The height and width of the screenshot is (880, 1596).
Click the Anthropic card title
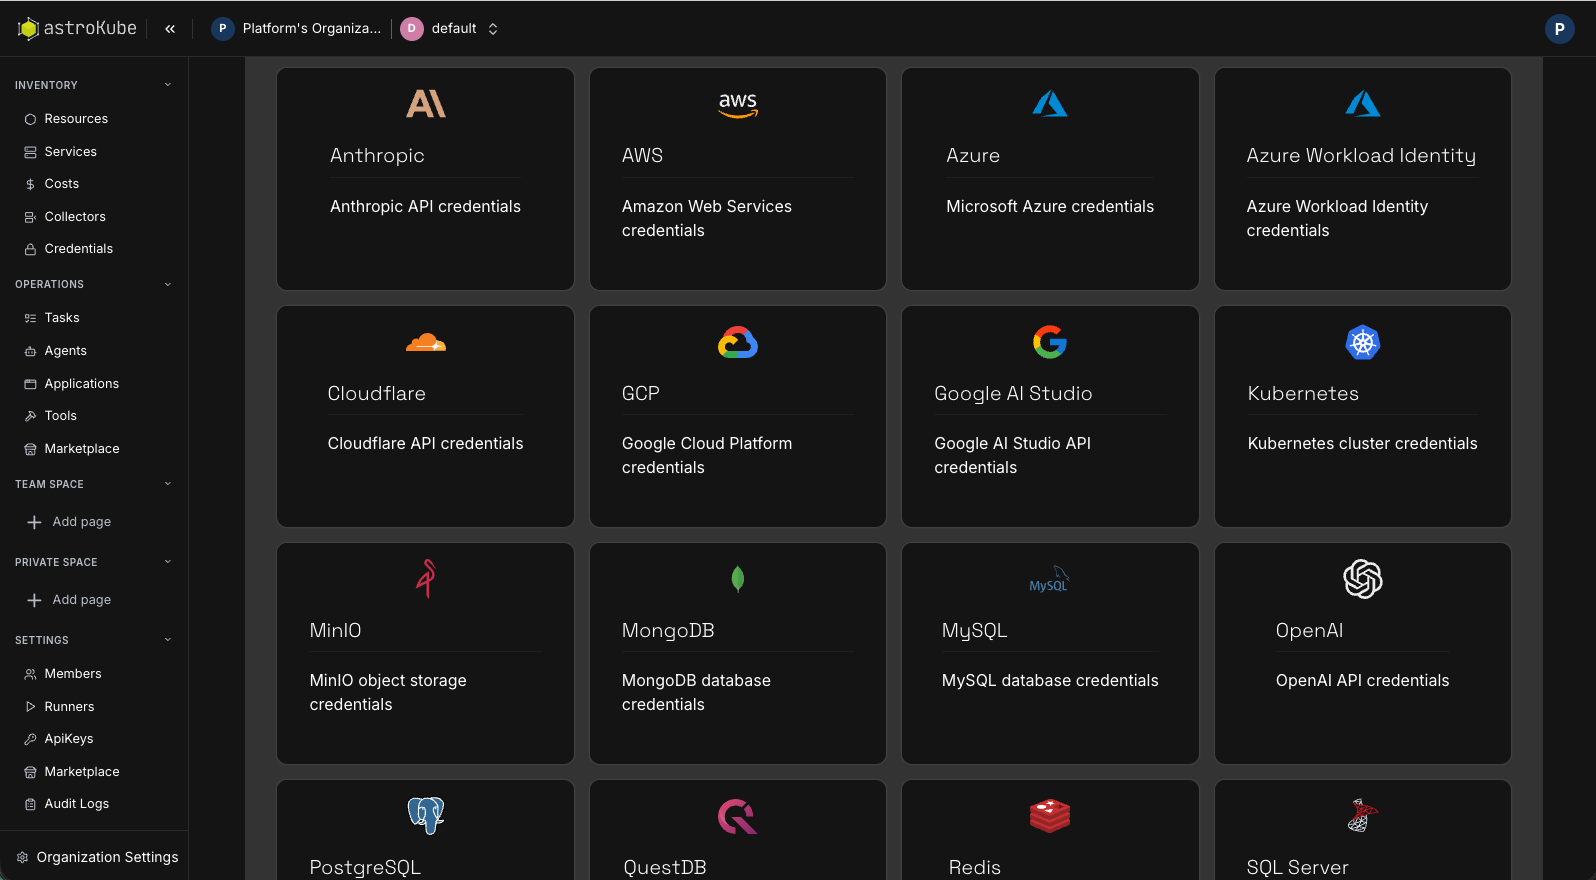click(377, 156)
